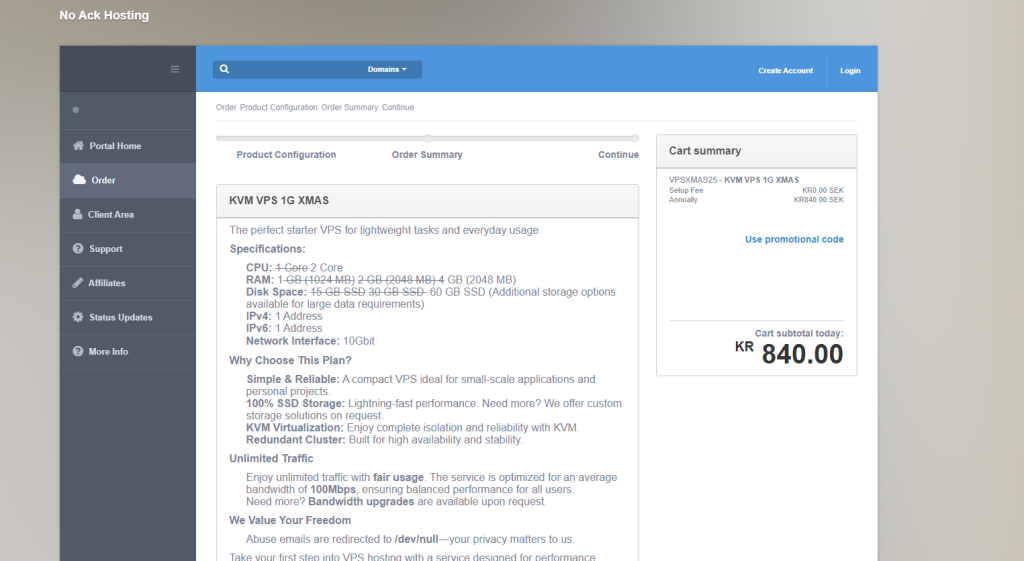
Task: Click the Client Area user icon
Action: pyautogui.click(x=78, y=214)
